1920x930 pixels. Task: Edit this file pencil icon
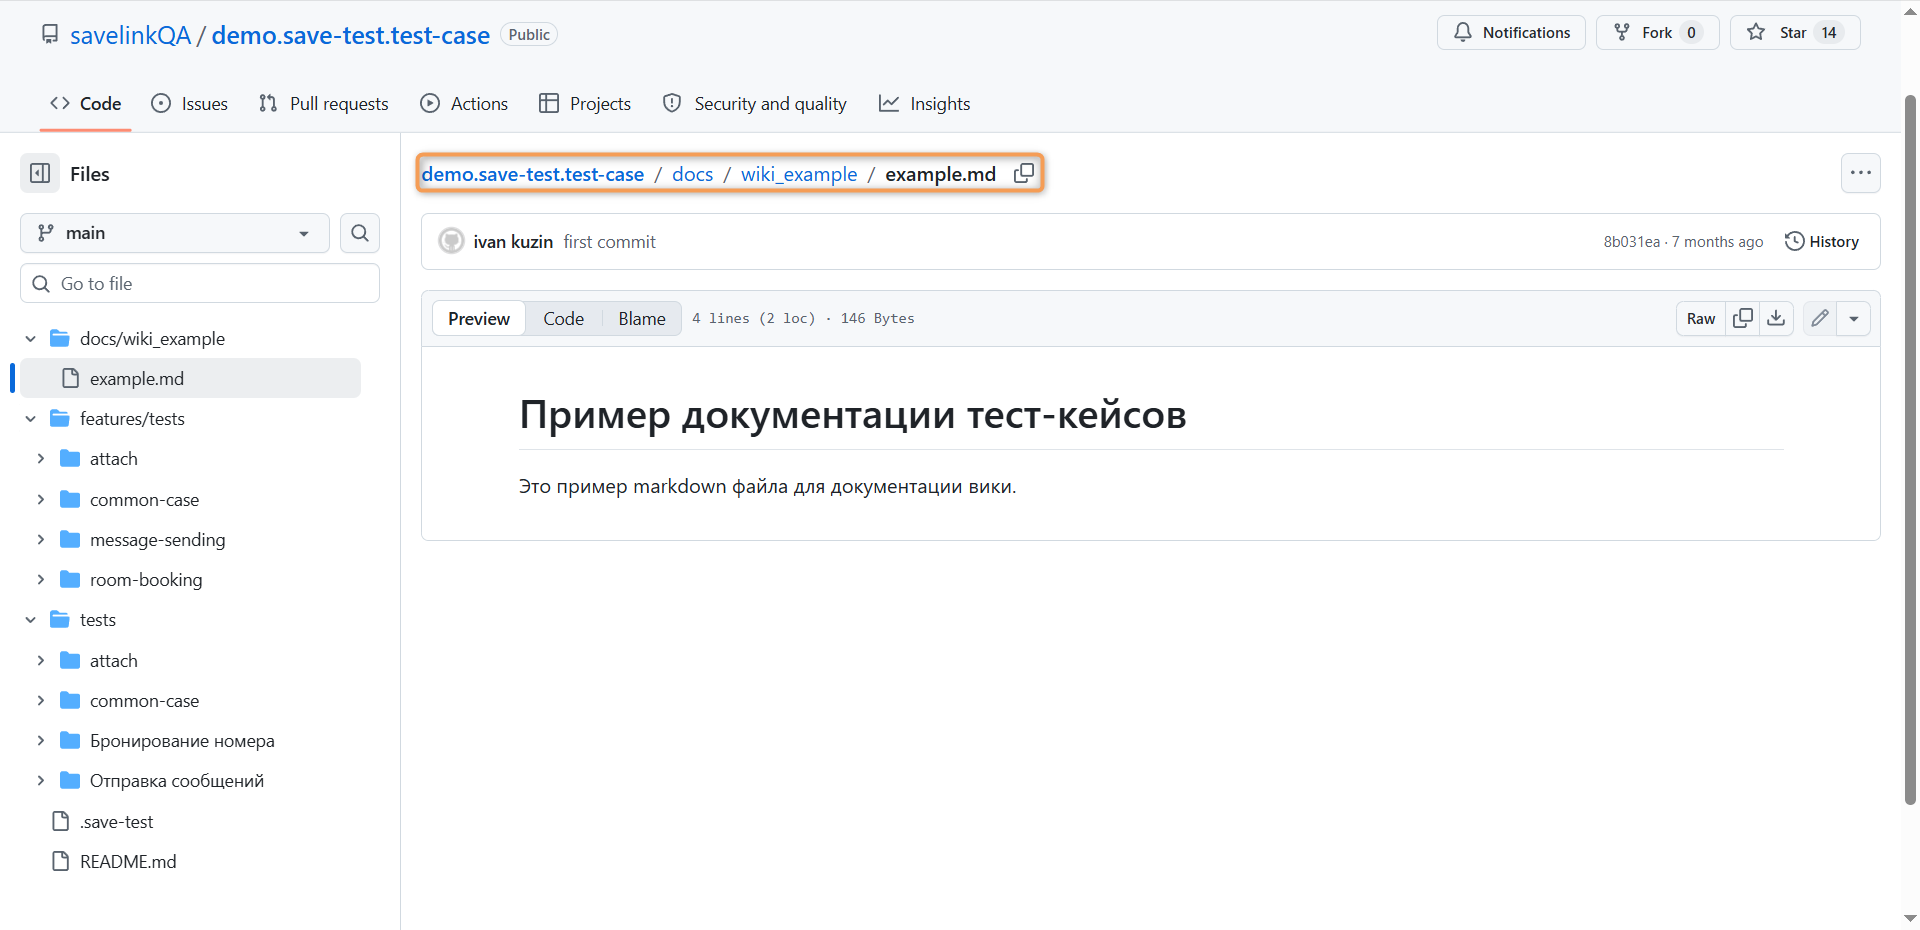pyautogui.click(x=1820, y=318)
